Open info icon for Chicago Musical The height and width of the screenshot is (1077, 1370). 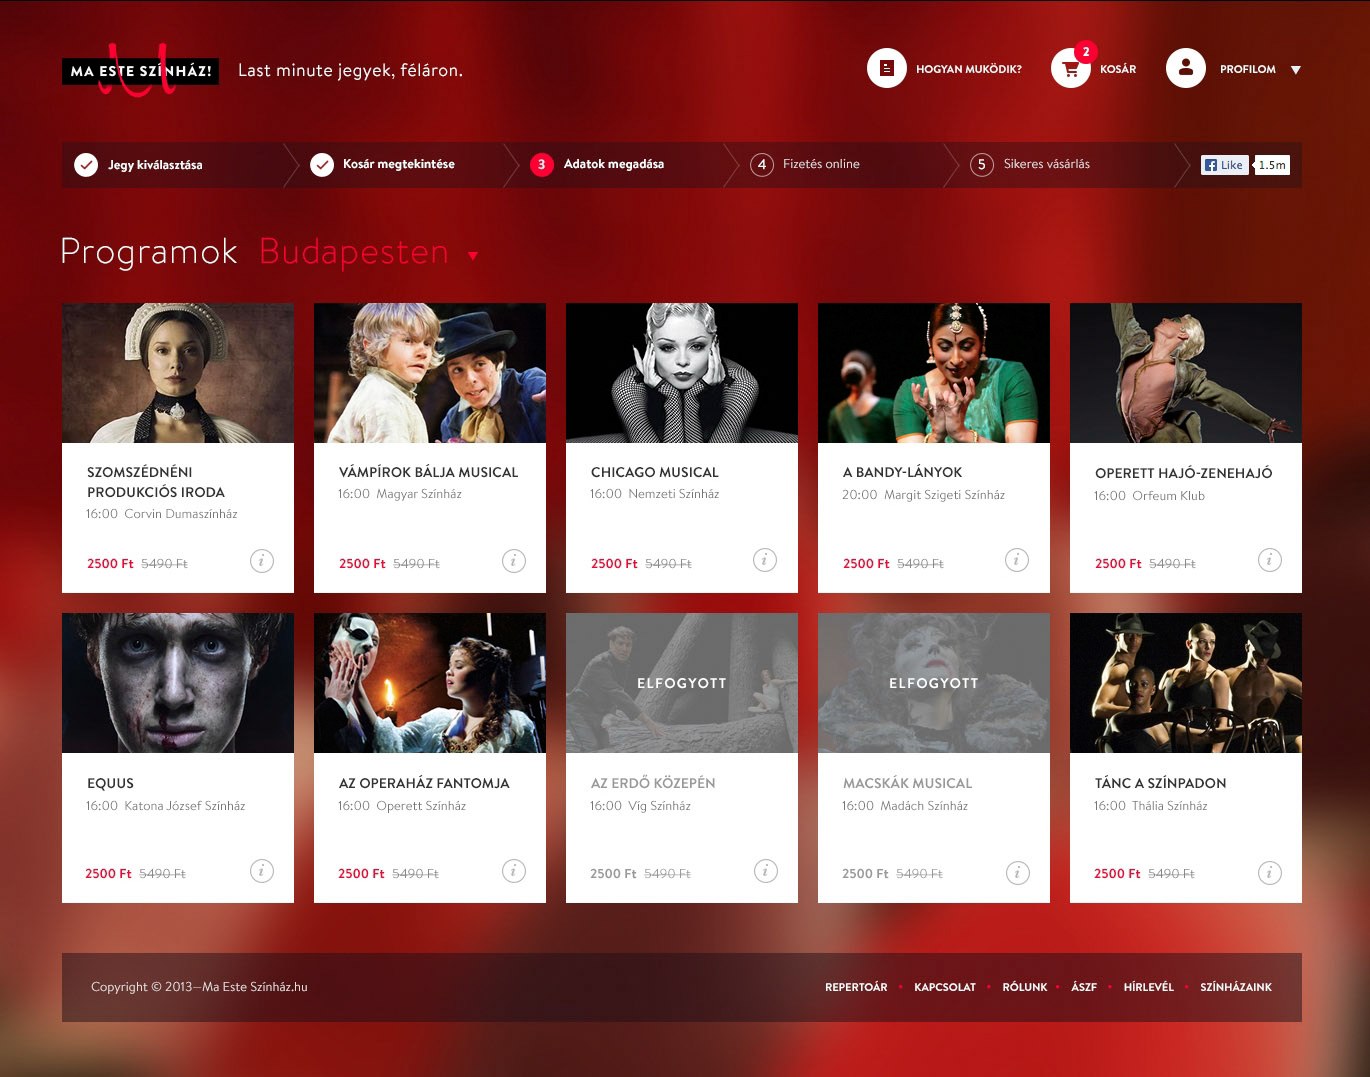(765, 560)
